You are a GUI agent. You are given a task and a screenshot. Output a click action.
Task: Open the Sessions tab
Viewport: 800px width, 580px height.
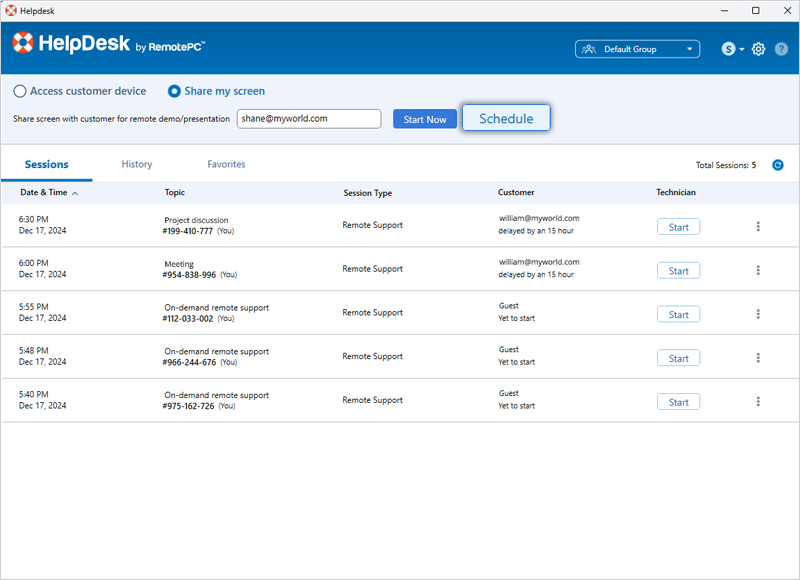coord(46,164)
